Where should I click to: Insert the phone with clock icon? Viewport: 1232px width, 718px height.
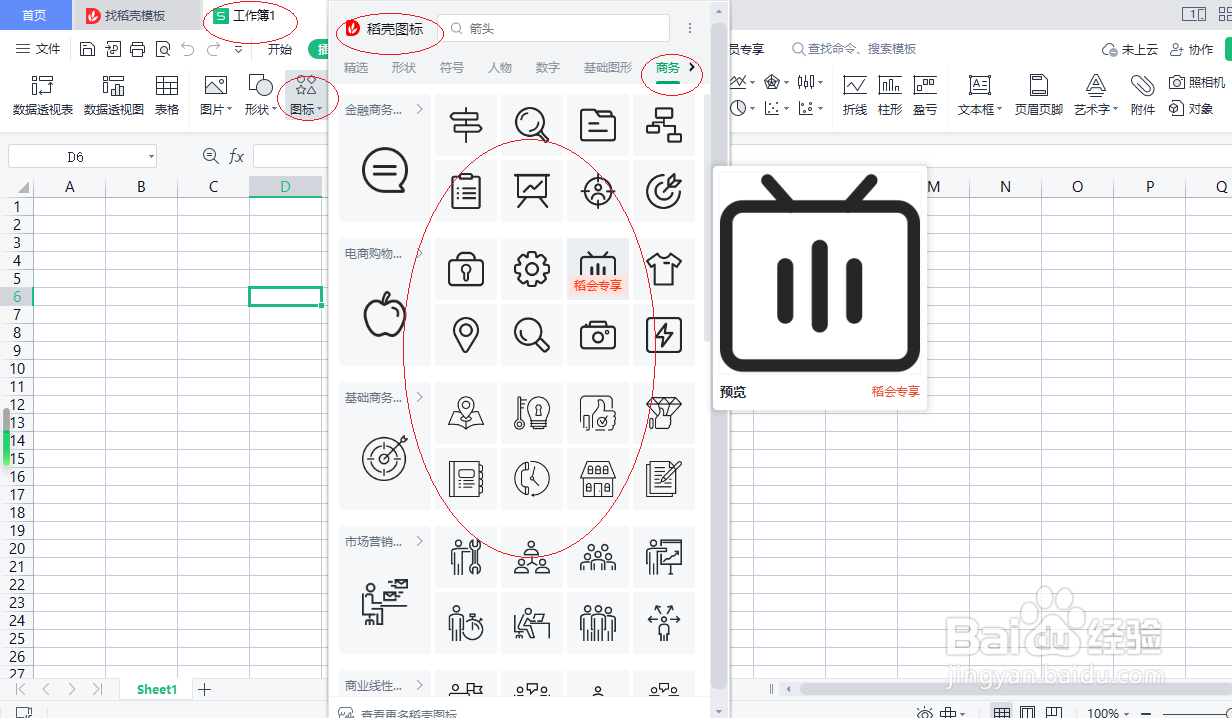532,479
